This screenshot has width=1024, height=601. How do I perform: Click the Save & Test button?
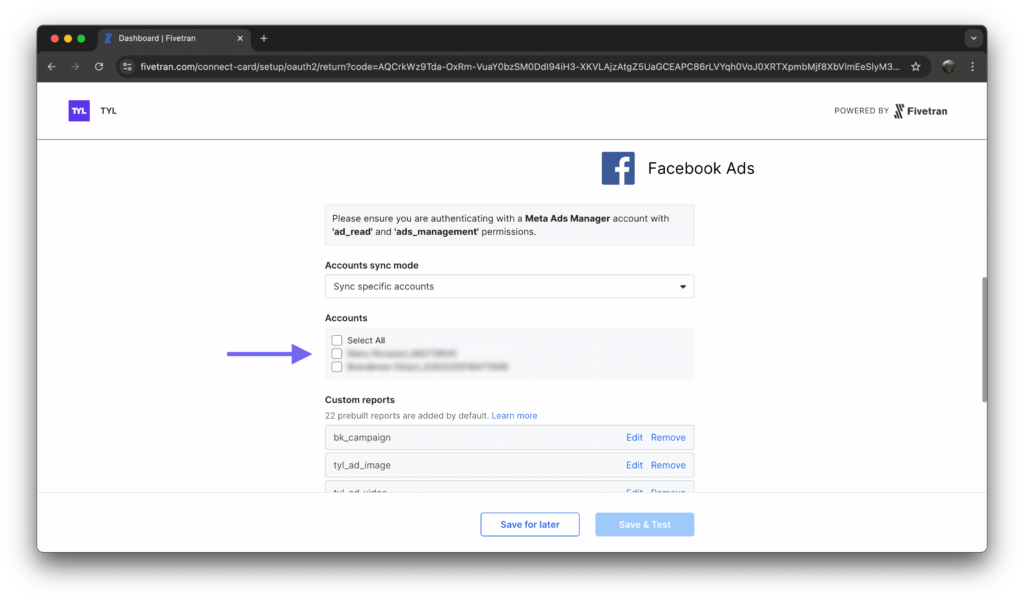click(645, 525)
